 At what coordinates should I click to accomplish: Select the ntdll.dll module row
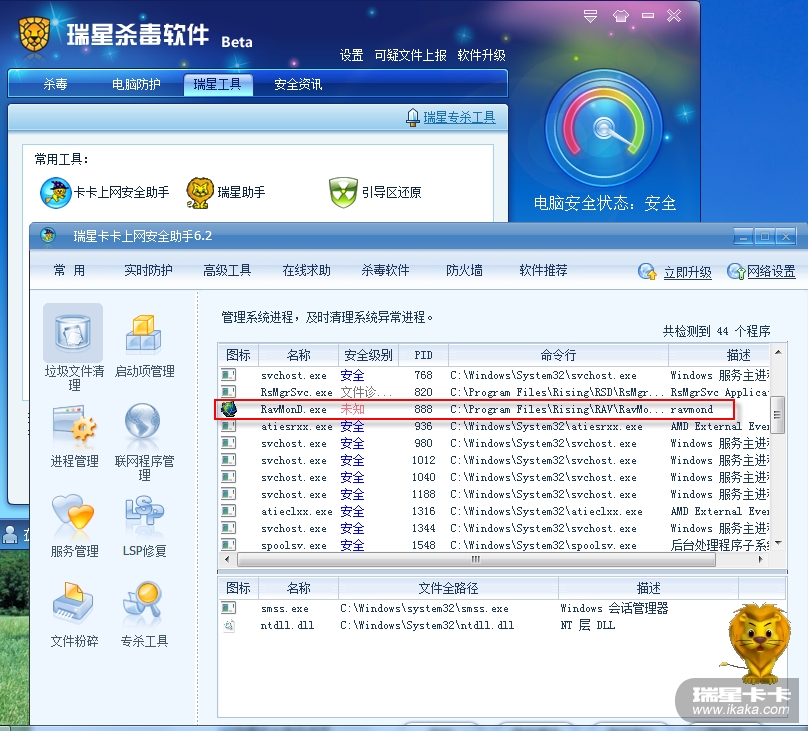pos(502,625)
